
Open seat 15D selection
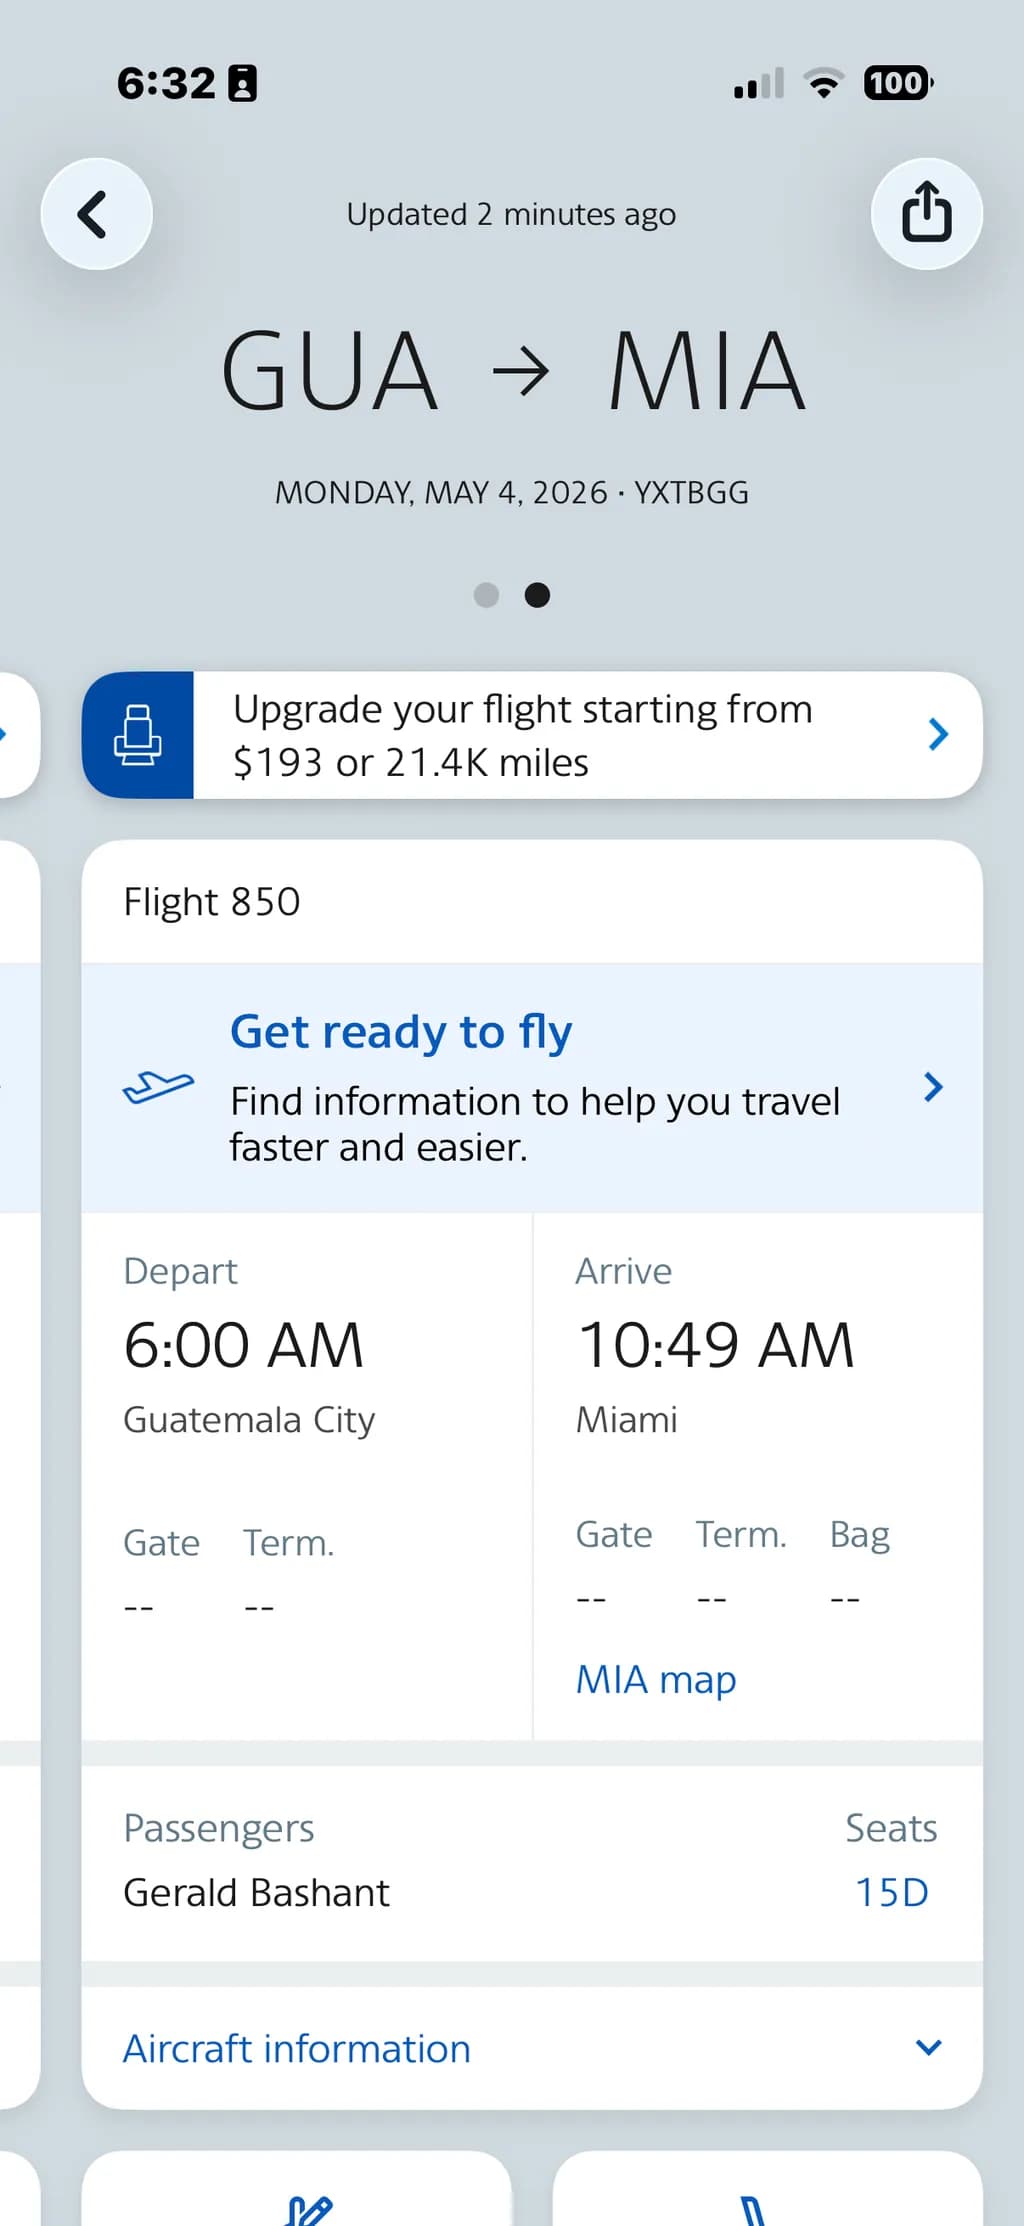coord(892,1892)
